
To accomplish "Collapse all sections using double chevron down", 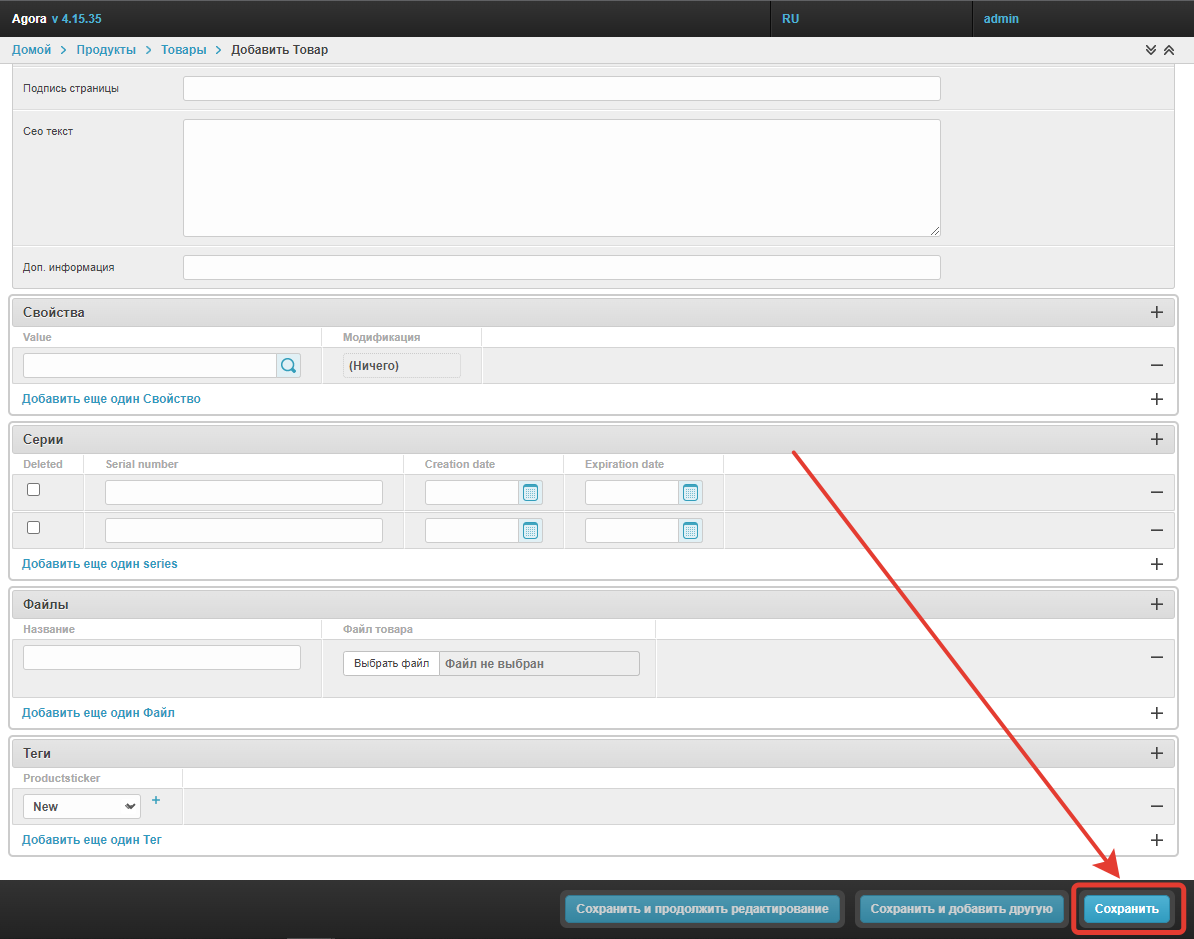I will [x=1151, y=50].
